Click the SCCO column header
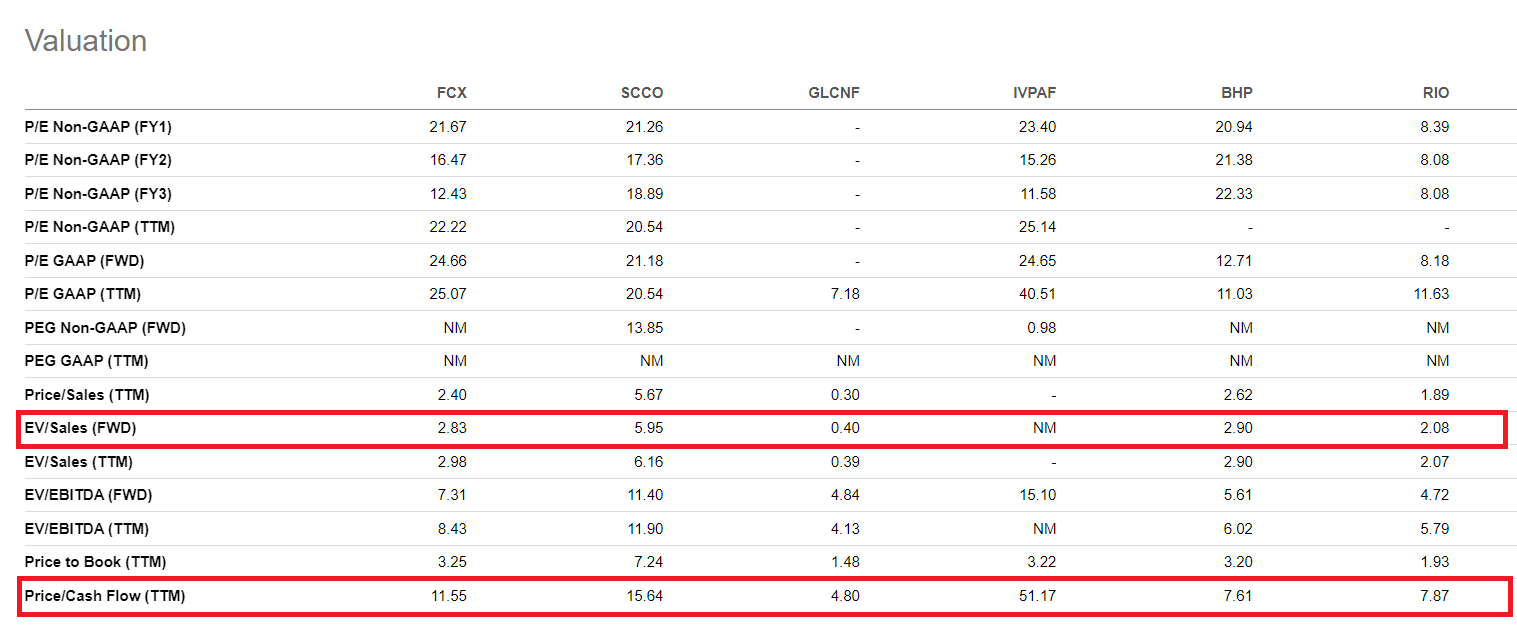1517x633 pixels. coord(642,93)
